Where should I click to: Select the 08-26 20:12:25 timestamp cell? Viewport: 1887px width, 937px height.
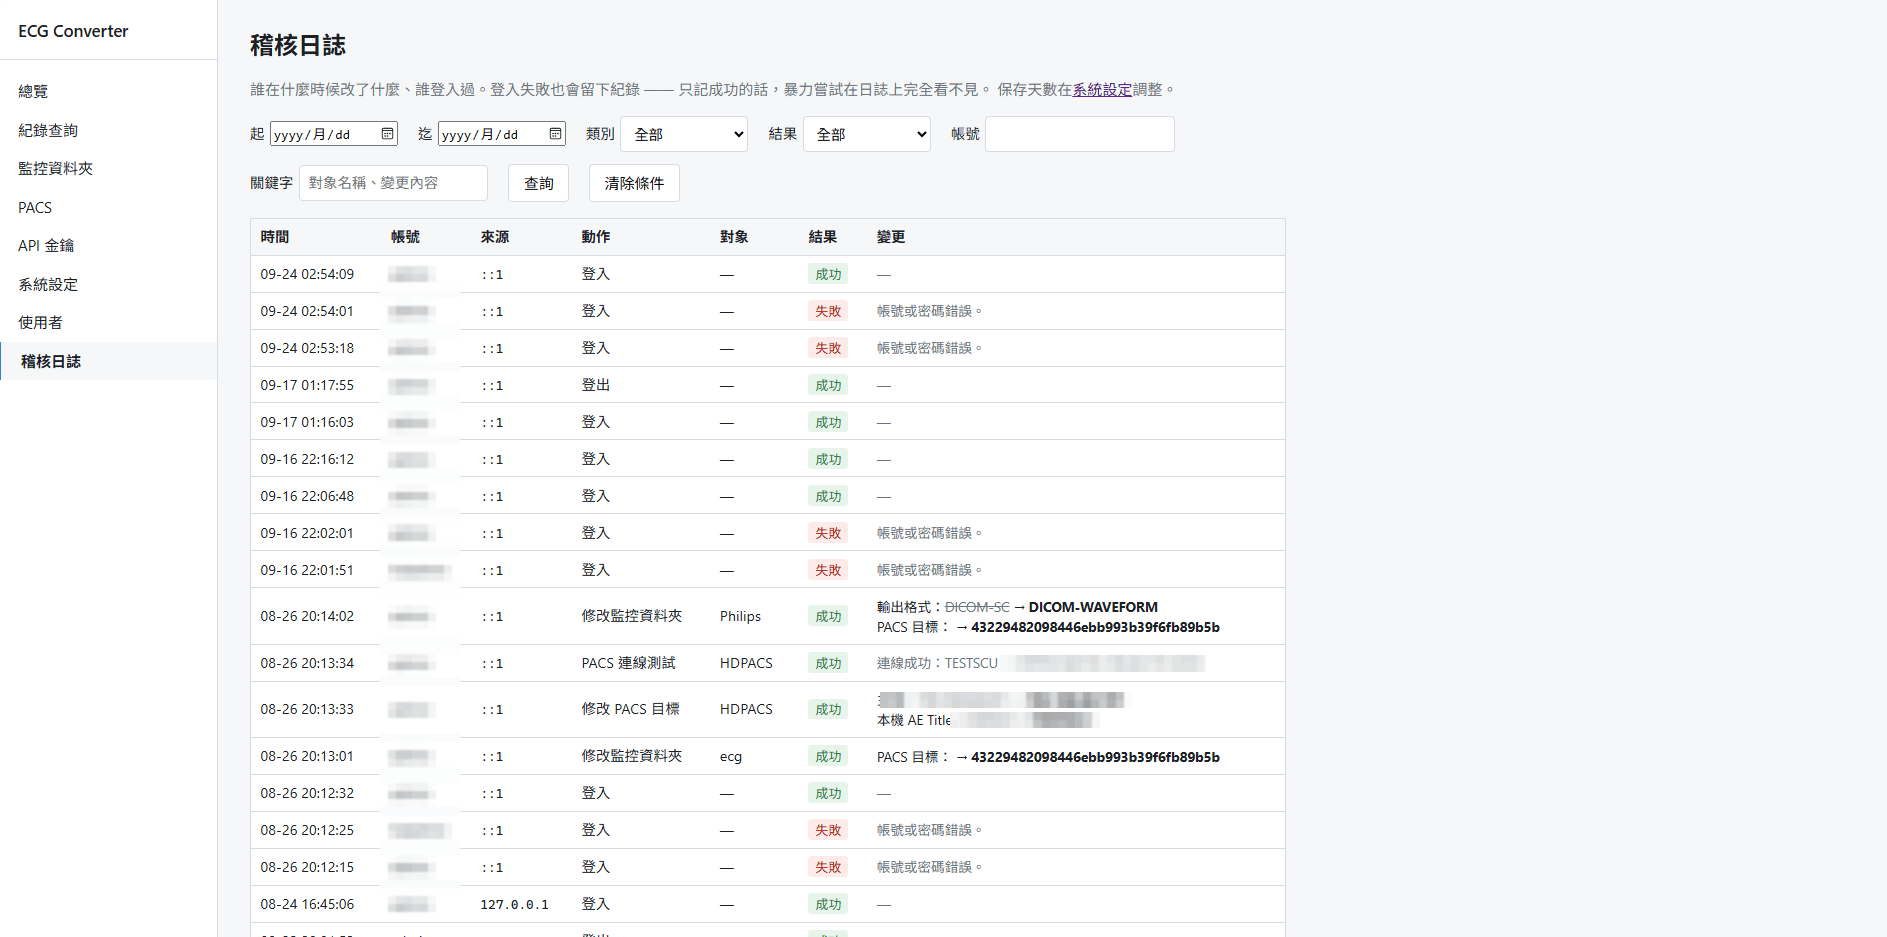point(307,830)
